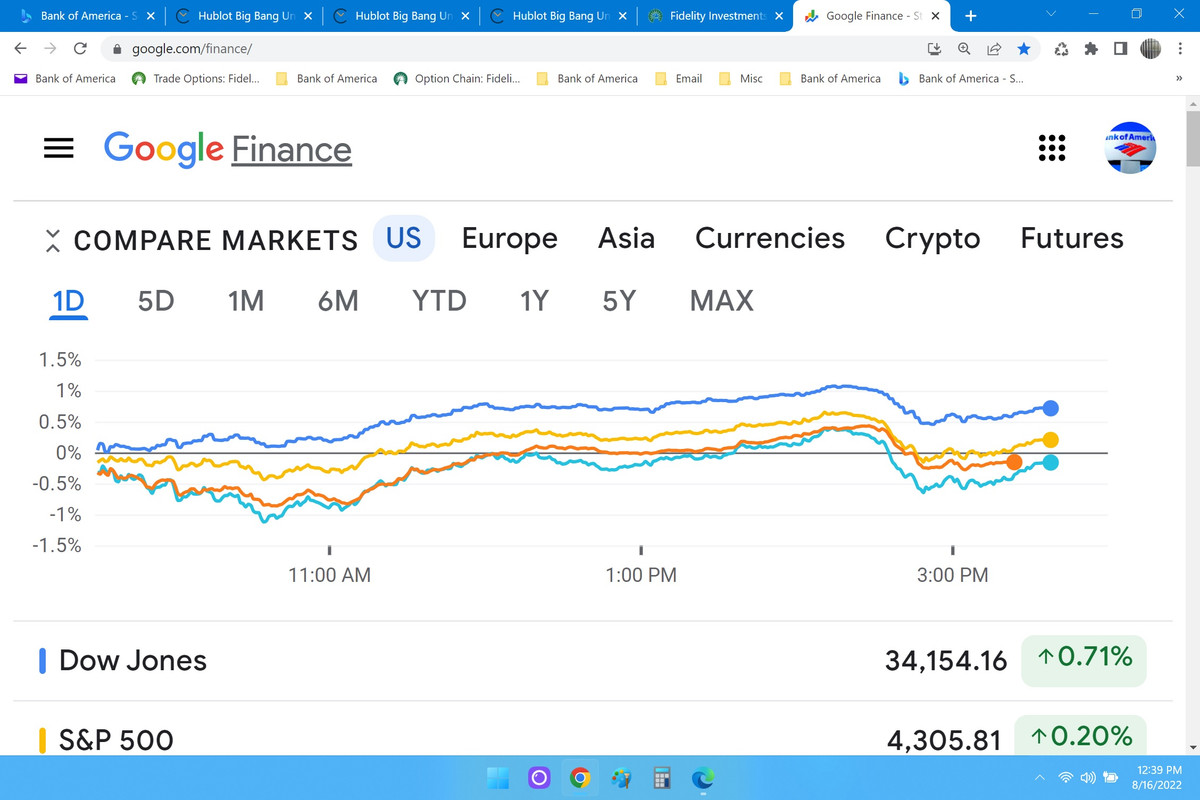Open the Misc bookmark folder

tap(741, 78)
